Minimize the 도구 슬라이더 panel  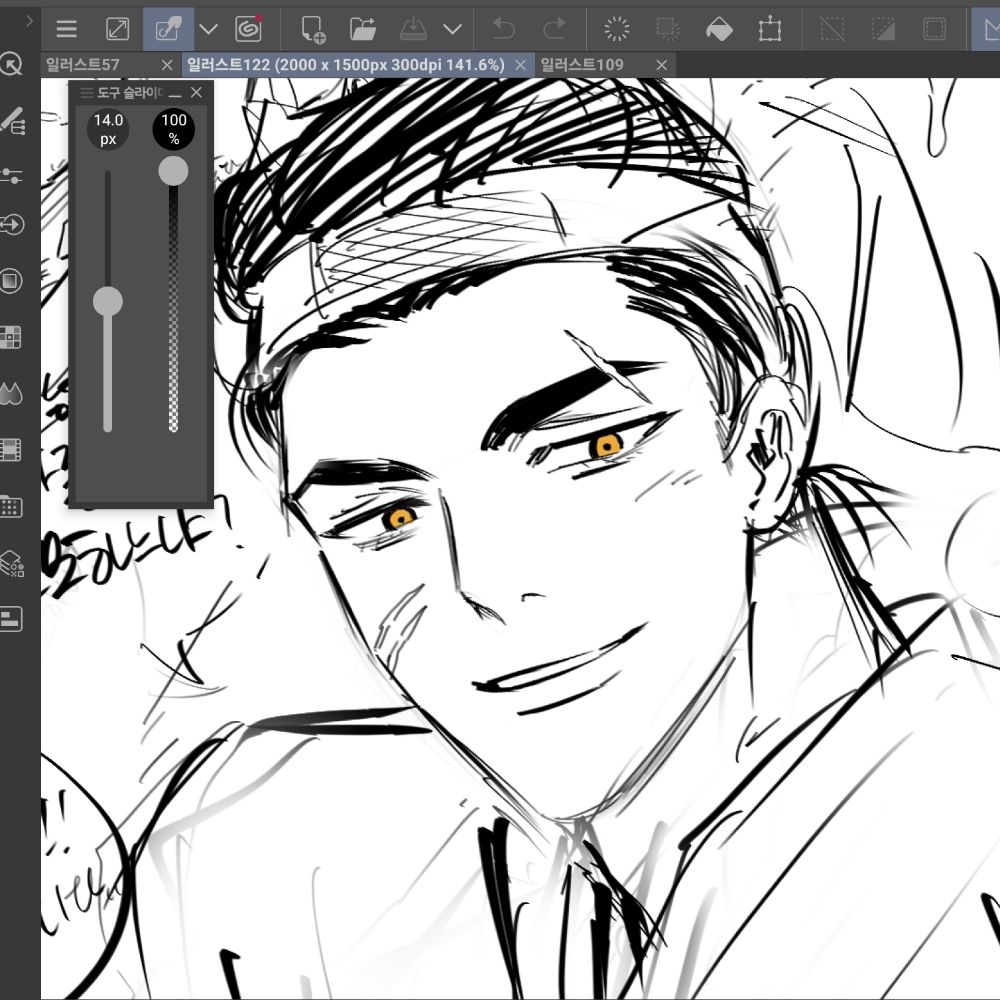[x=175, y=94]
